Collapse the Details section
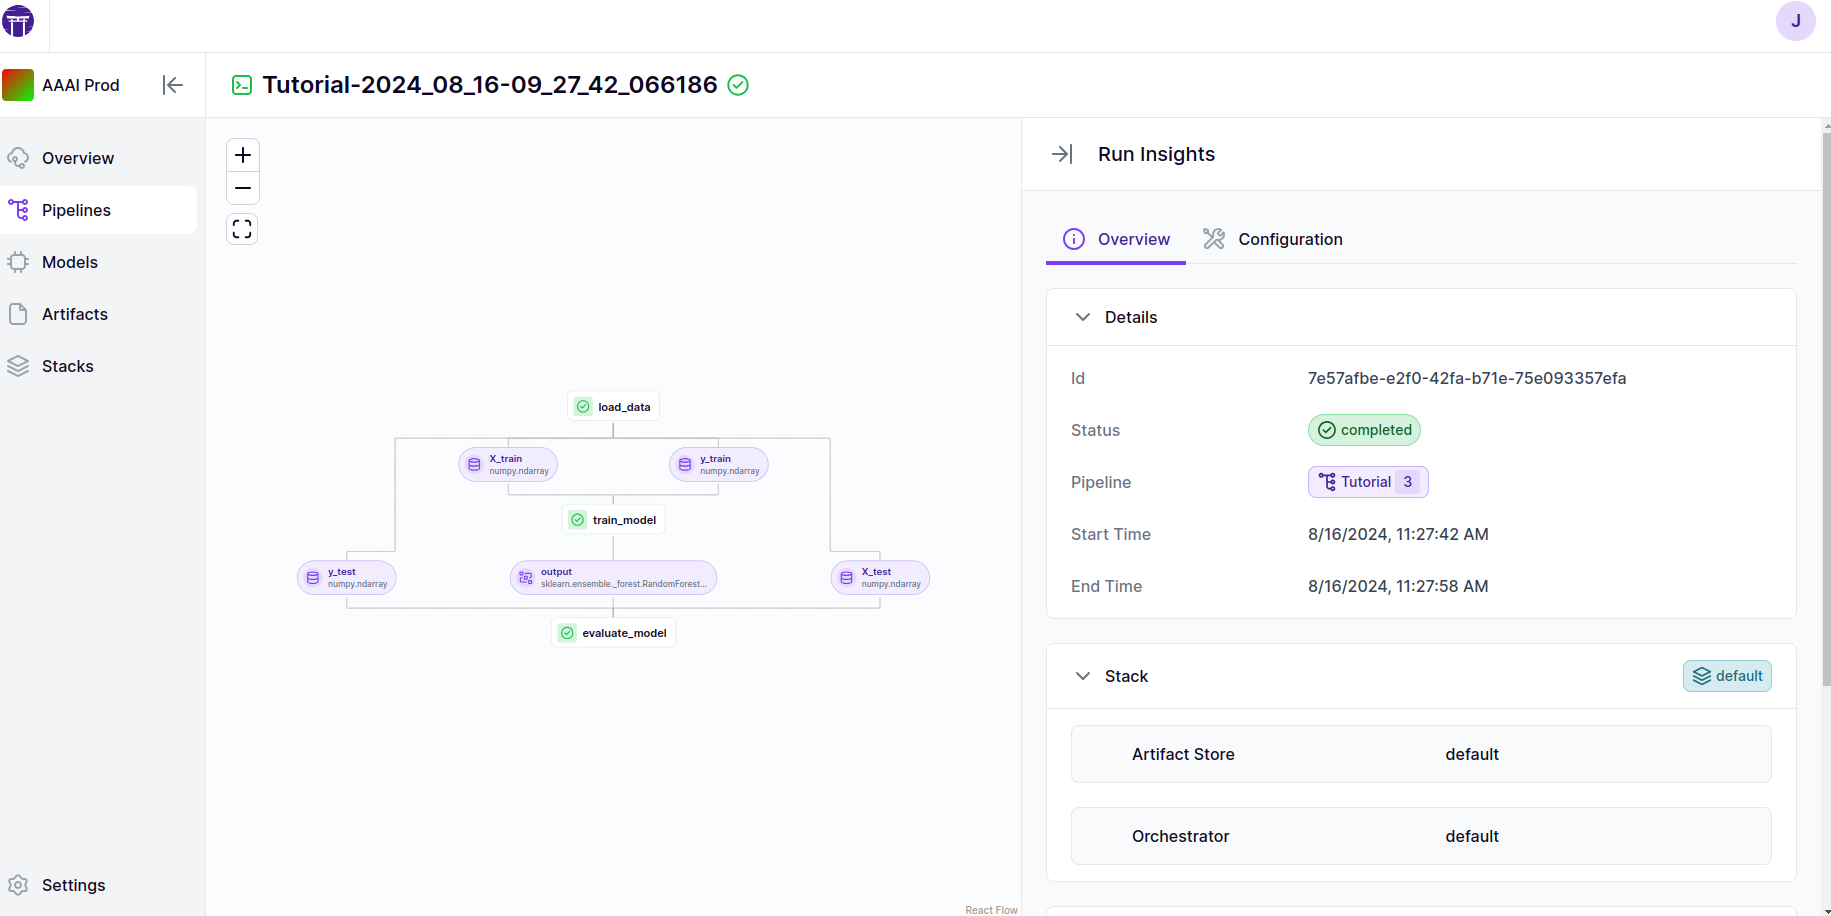1831x916 pixels. 1083,317
